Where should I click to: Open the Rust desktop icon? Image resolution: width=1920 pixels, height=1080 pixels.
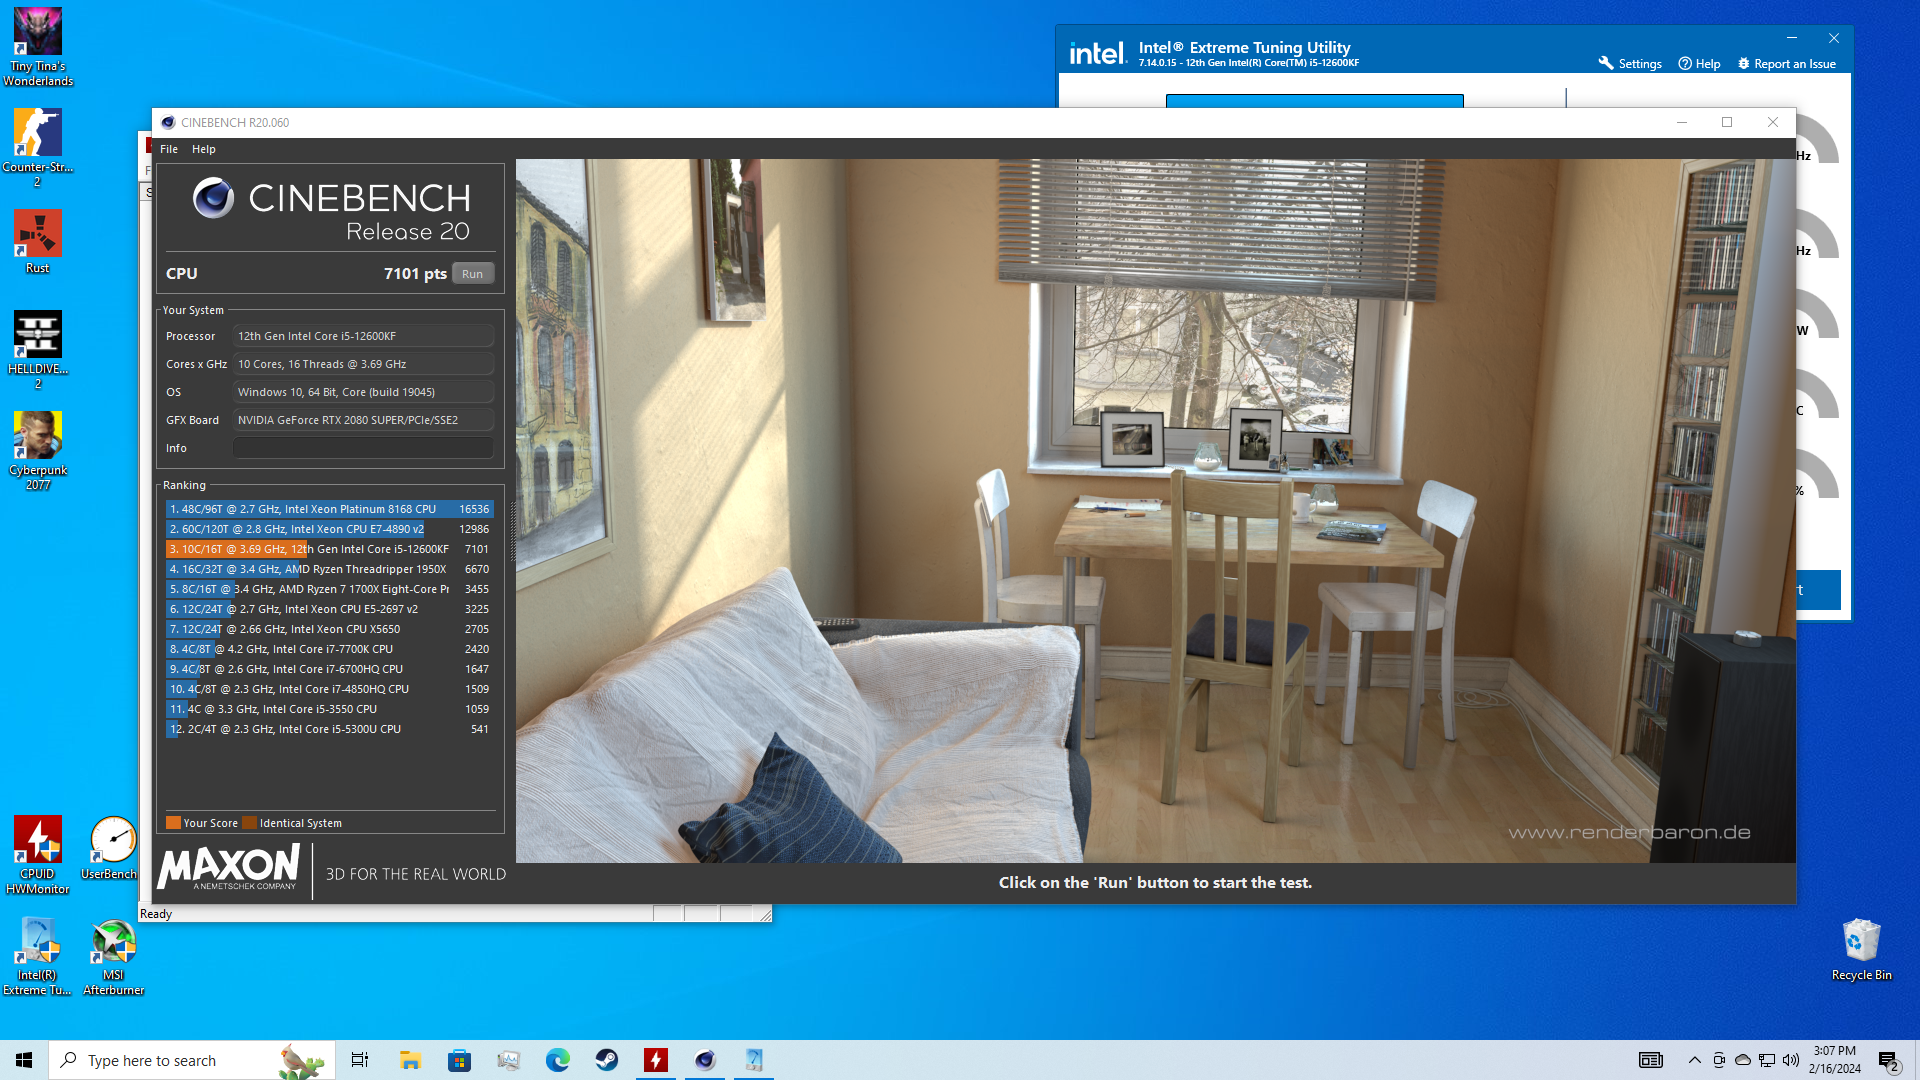pos(38,241)
